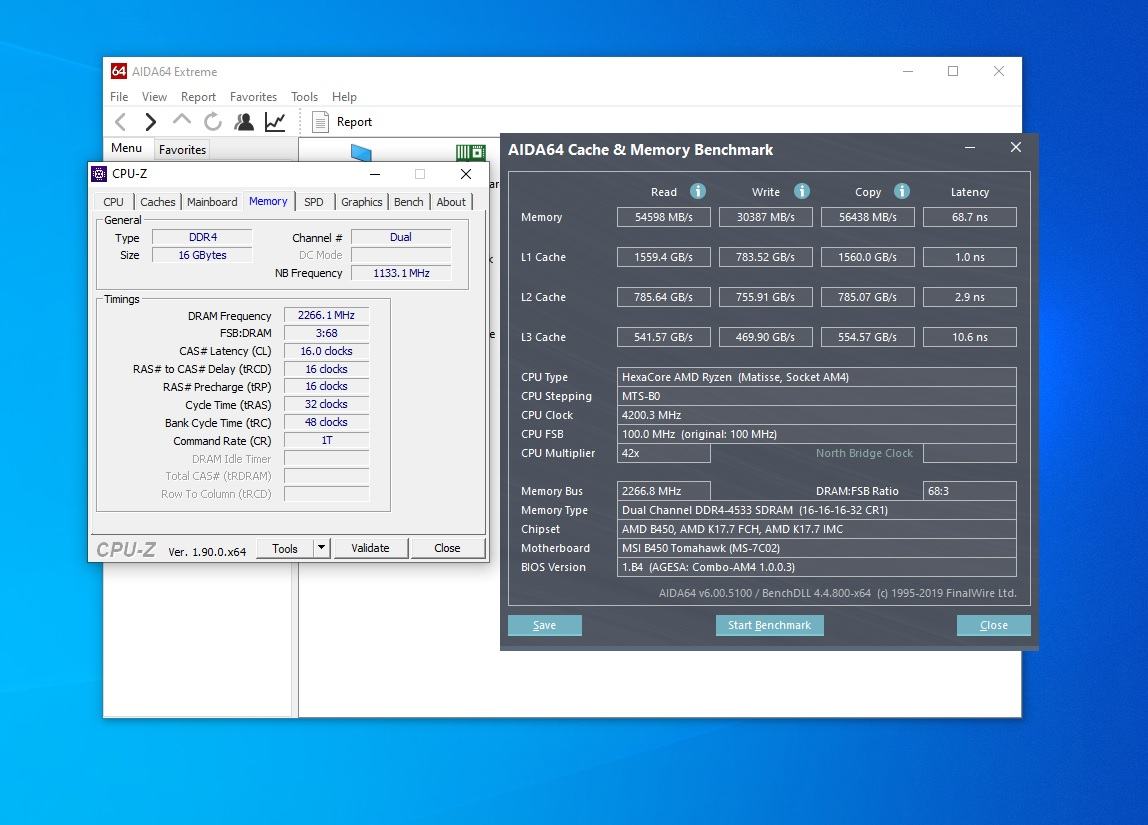Screen dimensions: 1148x825
Task: Click the users icon in AIDA64 toolbar
Action: [243, 122]
